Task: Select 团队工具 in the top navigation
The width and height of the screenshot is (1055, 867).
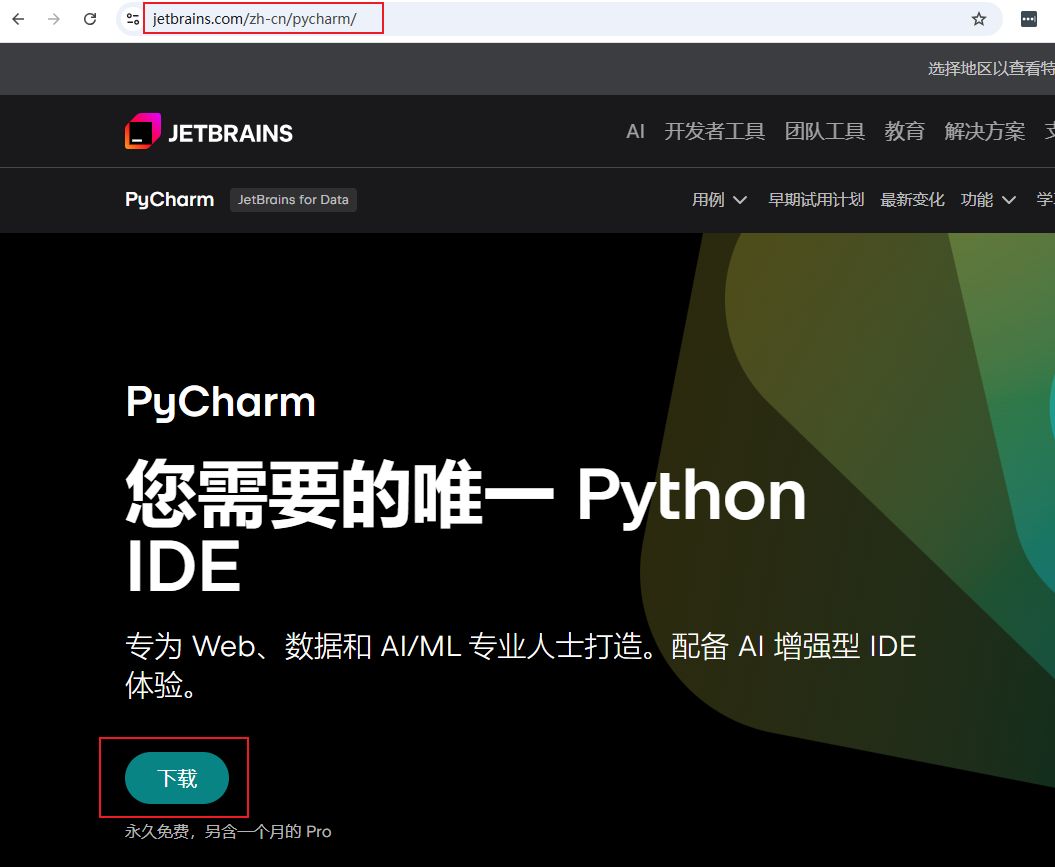Action: [824, 131]
